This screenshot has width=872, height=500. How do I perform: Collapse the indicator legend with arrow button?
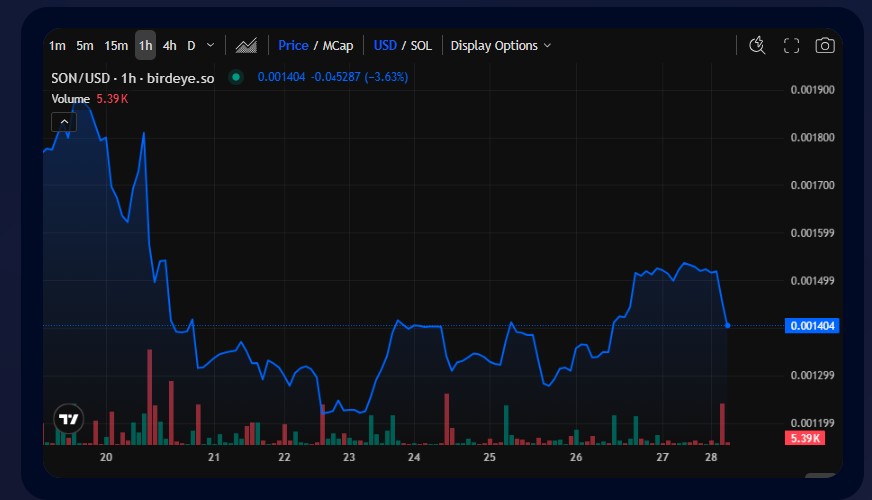pos(64,122)
